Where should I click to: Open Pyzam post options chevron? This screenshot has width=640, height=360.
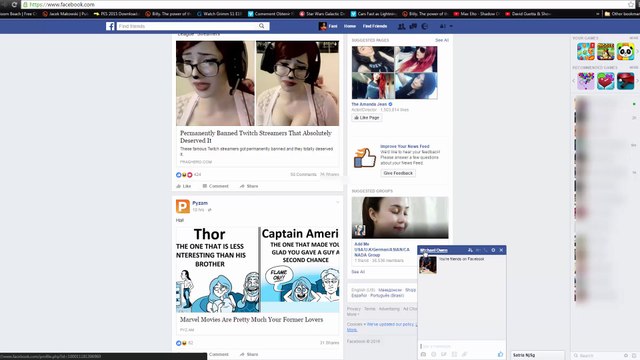pos(337,202)
